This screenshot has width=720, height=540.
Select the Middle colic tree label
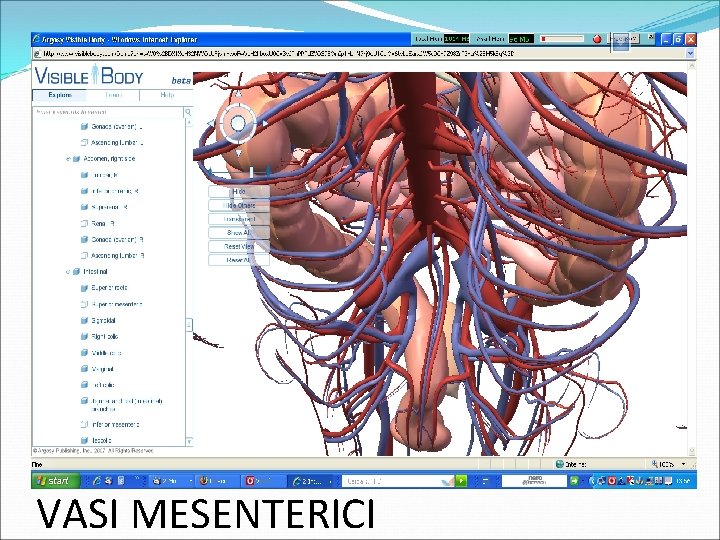107,353
